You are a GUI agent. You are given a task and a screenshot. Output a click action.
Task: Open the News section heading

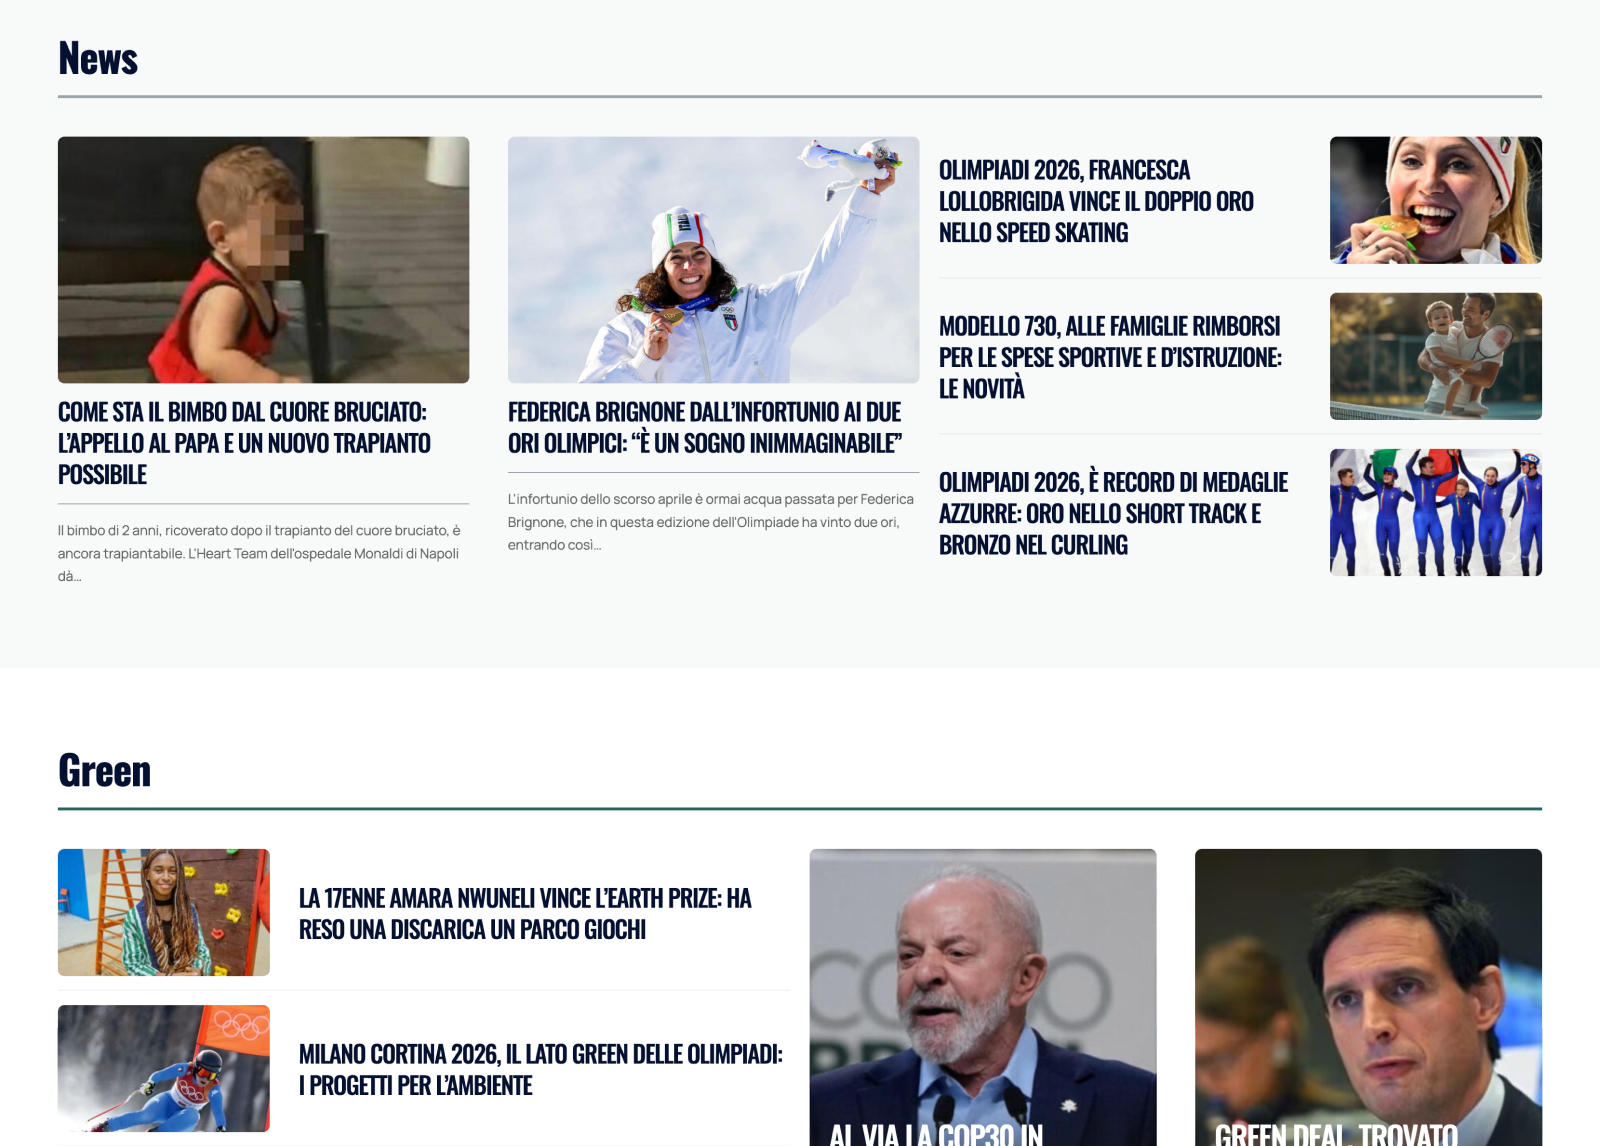[98, 58]
